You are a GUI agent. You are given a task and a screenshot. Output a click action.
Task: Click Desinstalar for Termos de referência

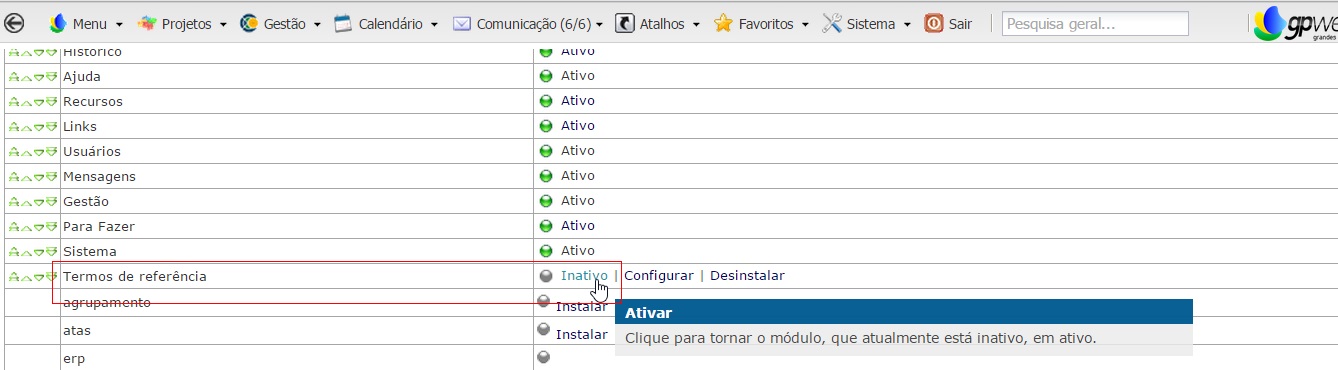click(x=747, y=276)
